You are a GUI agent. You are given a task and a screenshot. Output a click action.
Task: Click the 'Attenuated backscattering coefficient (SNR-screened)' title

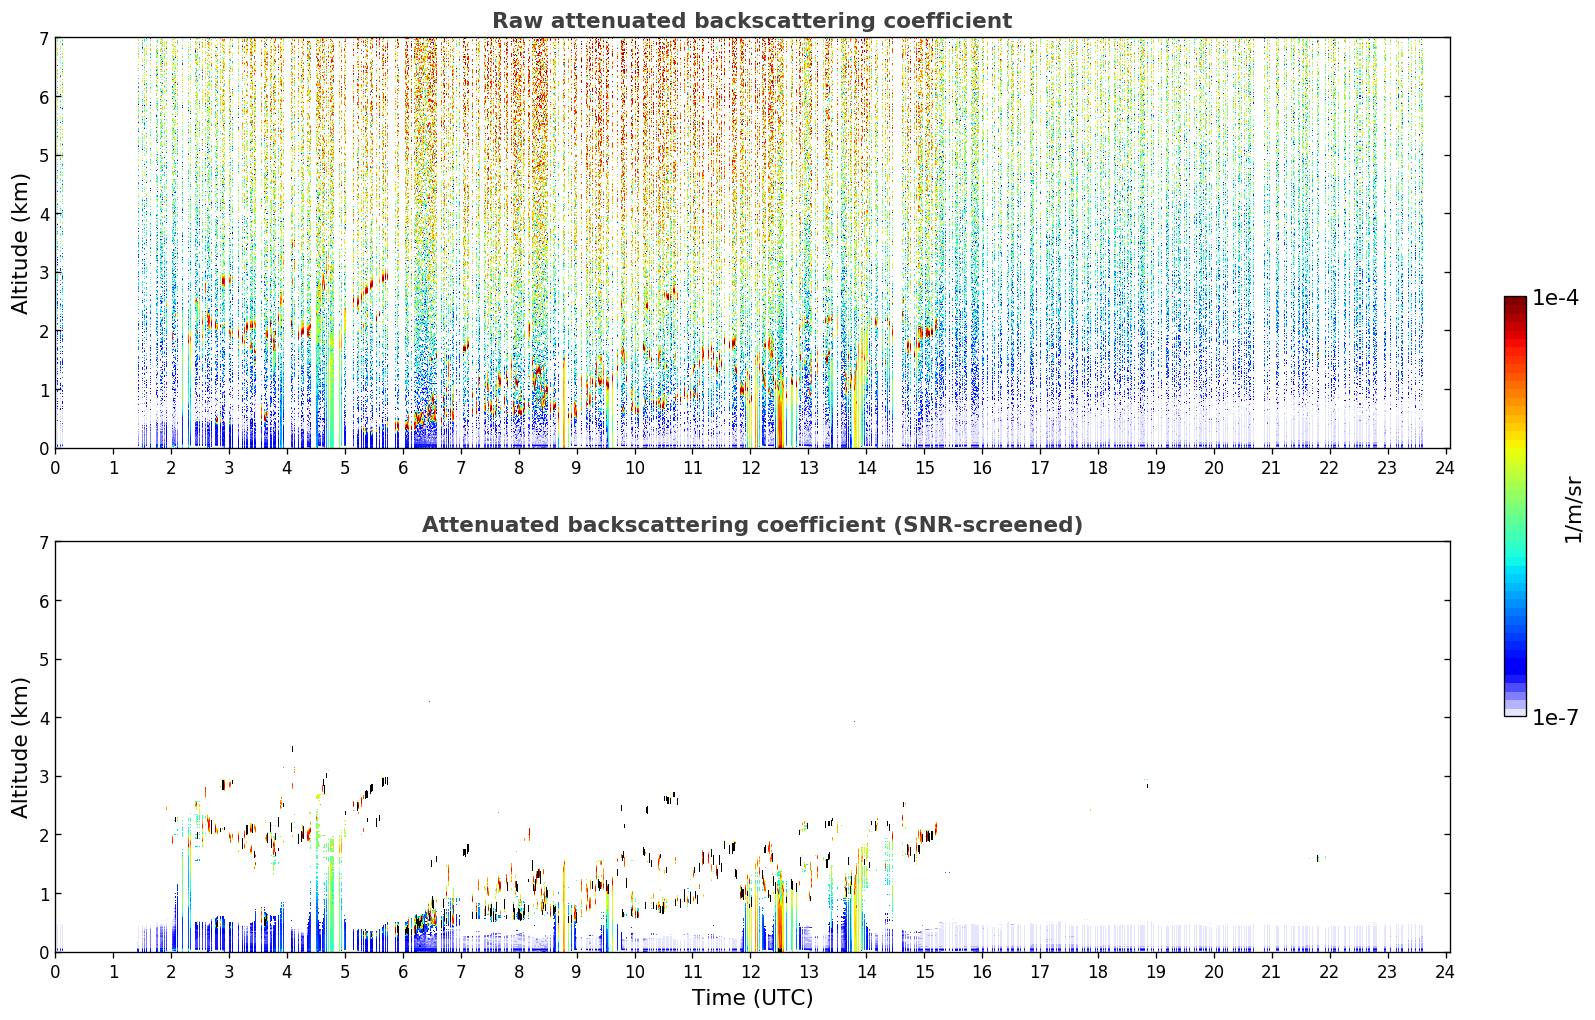pos(752,525)
